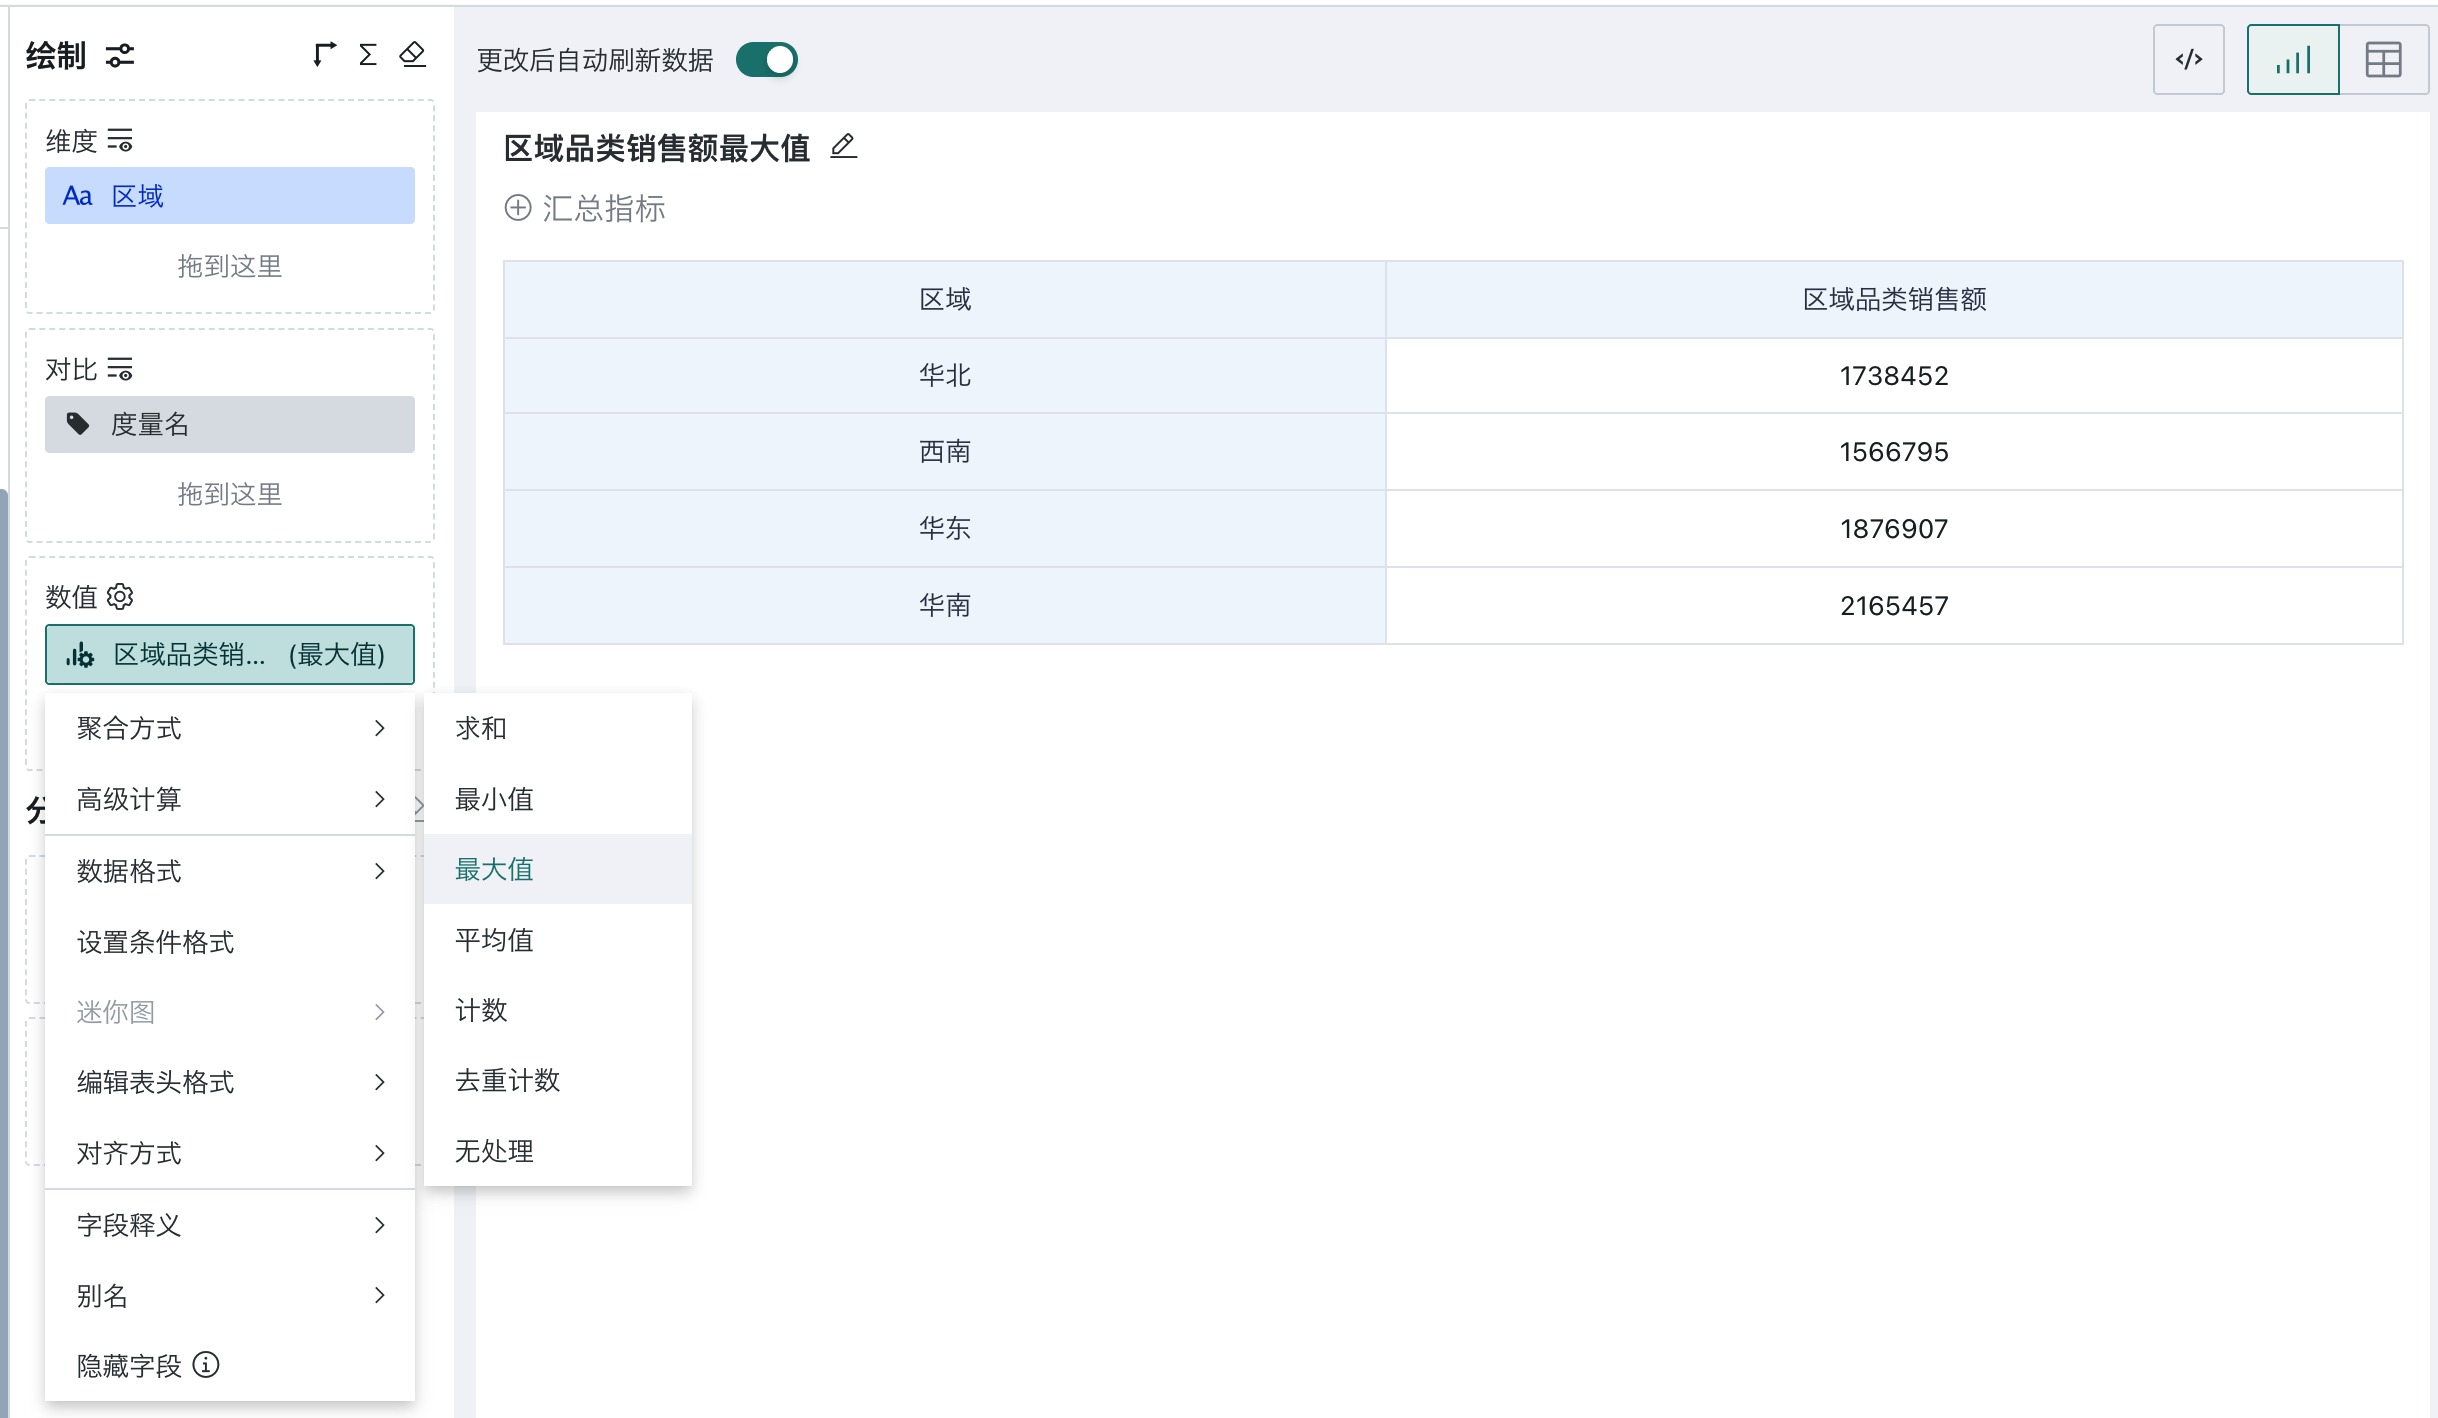
Task: Click the 拖到这里 drop zone under 维度
Action: 230,266
